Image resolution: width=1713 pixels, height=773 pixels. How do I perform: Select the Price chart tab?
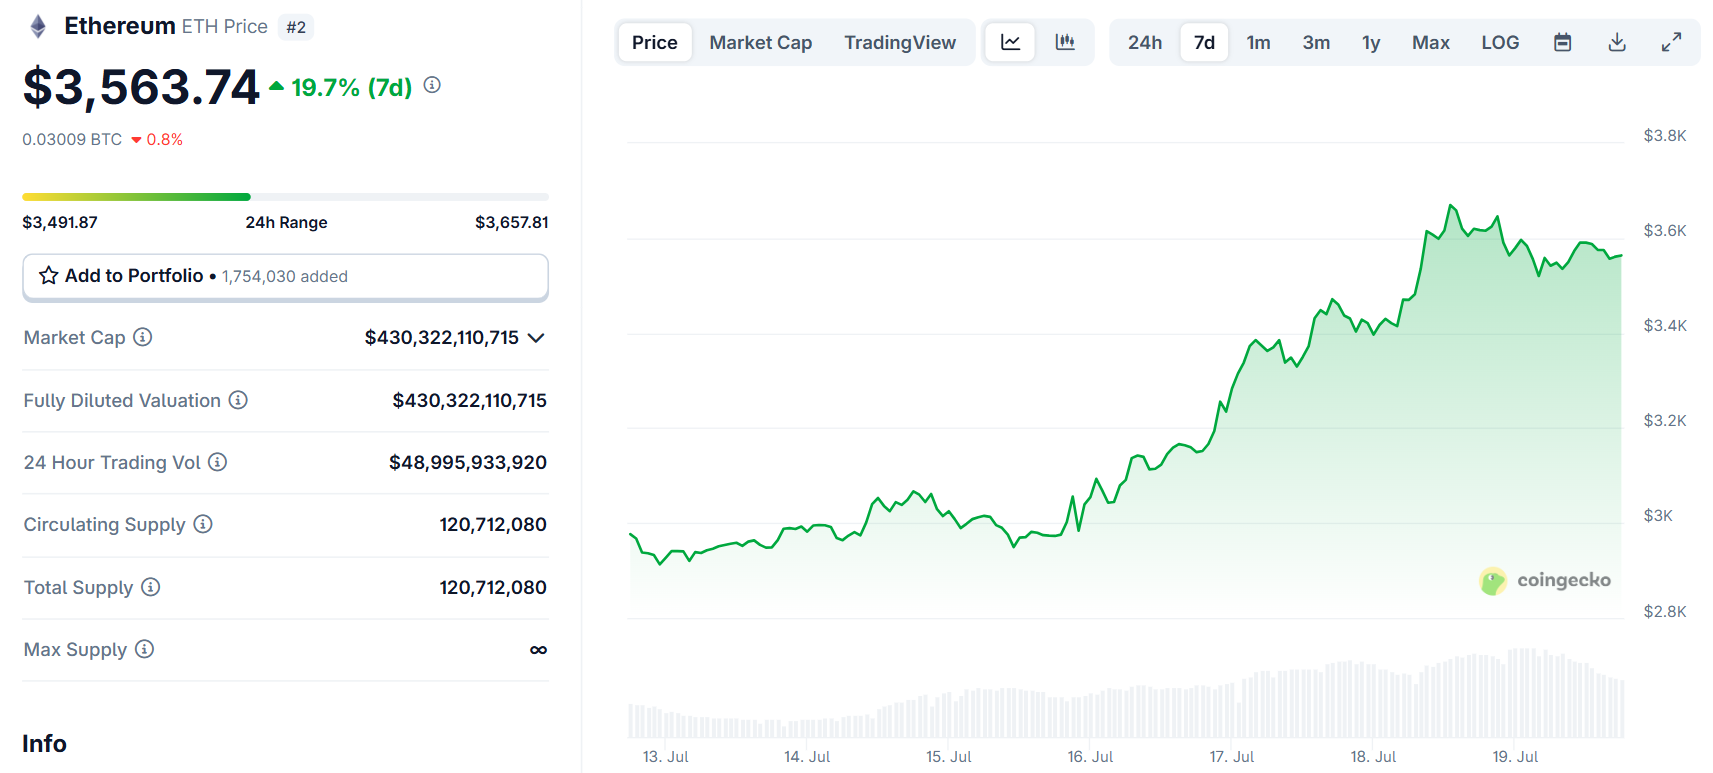point(655,42)
